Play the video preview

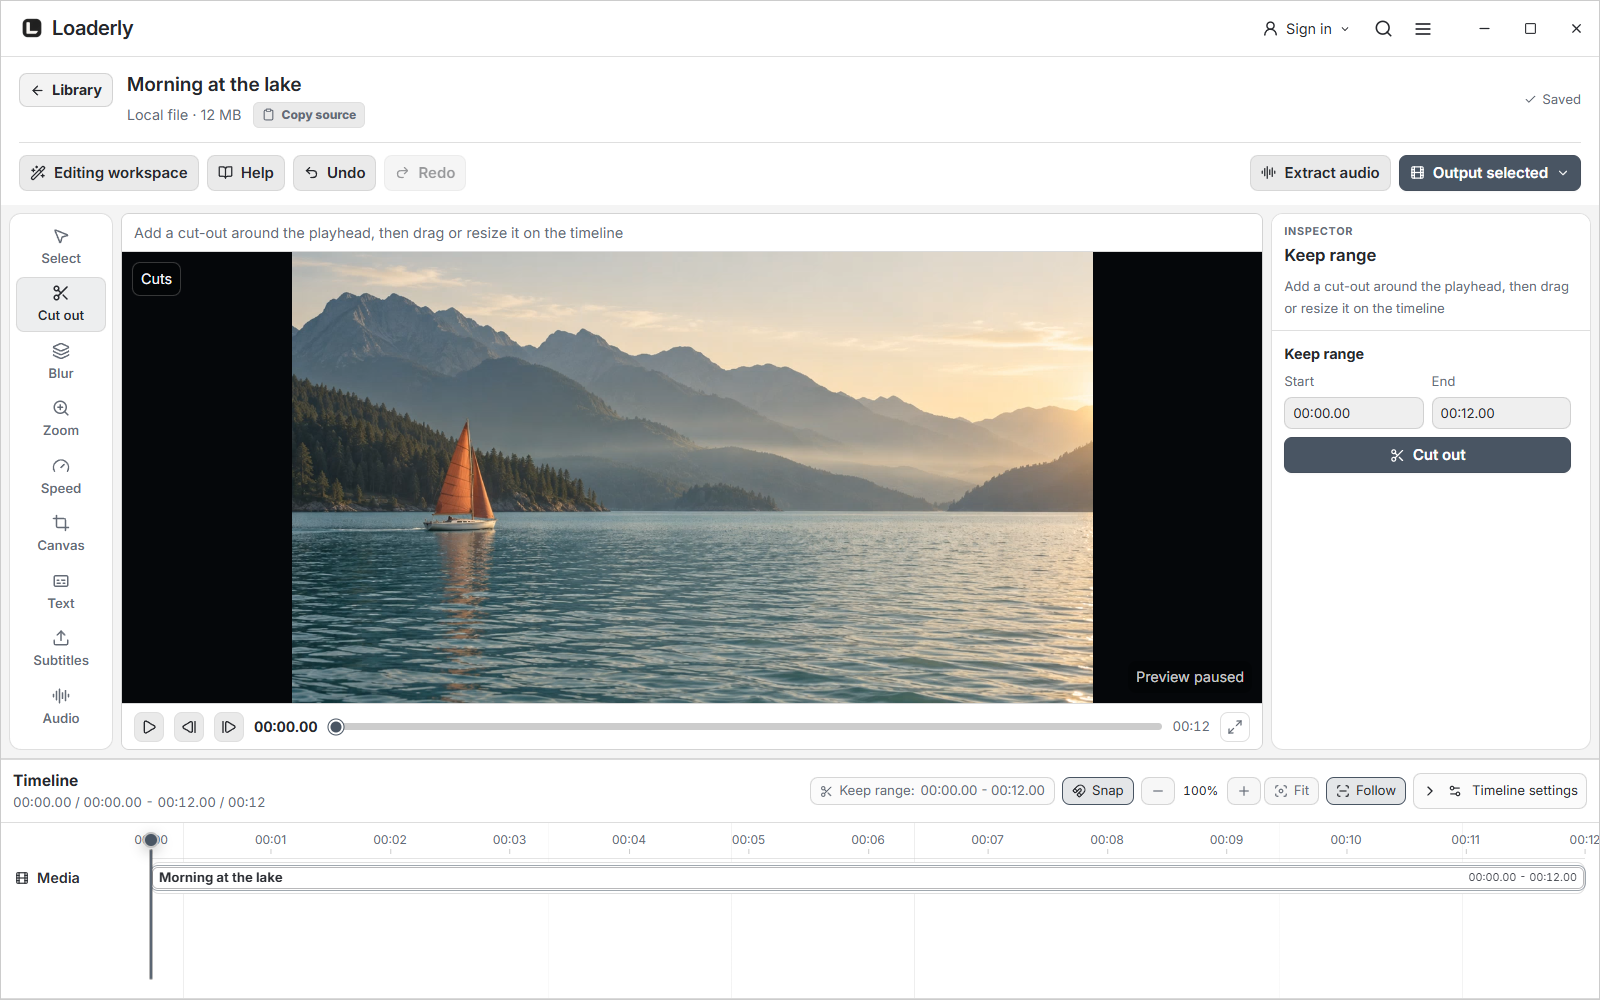point(149,727)
